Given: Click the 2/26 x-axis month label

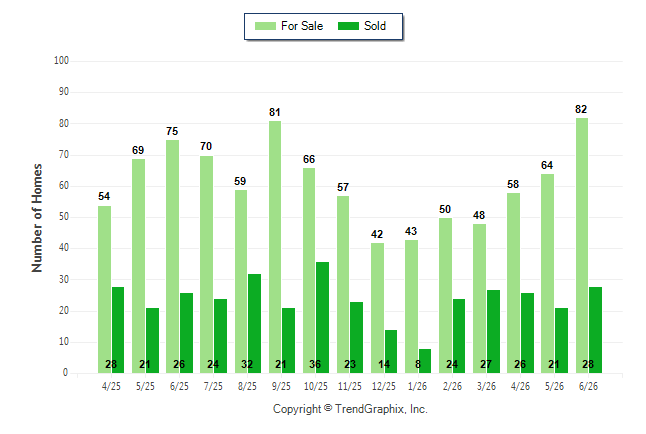Looking at the screenshot, I should click(x=452, y=386).
